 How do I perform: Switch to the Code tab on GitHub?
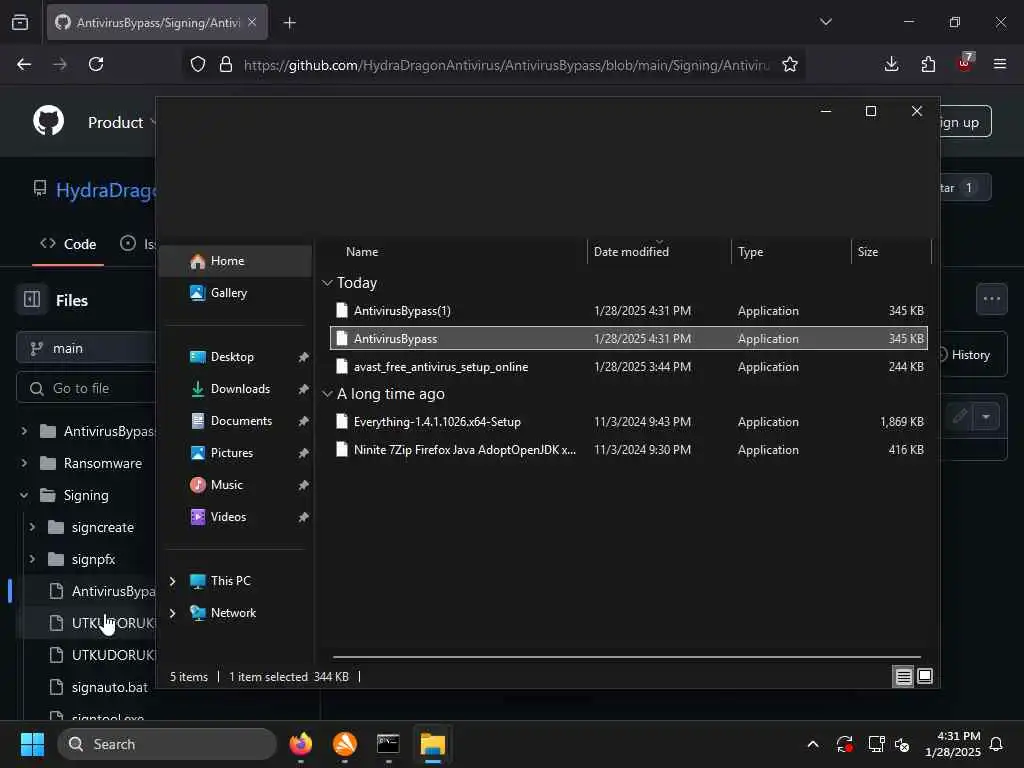point(68,244)
